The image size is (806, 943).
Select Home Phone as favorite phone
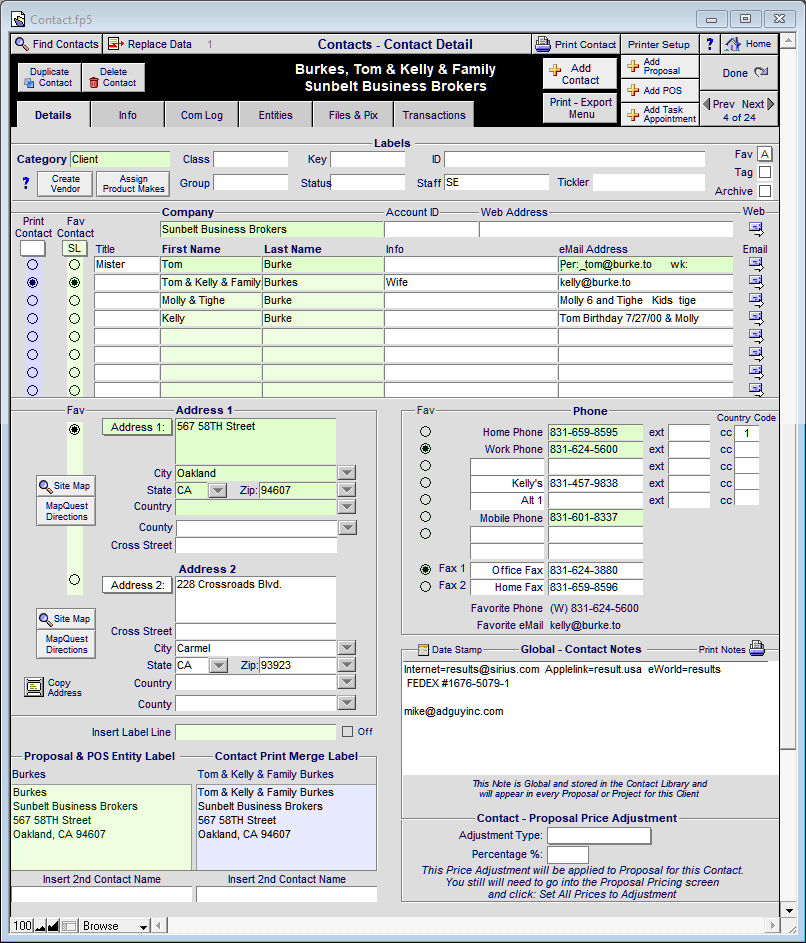pyautogui.click(x=425, y=432)
